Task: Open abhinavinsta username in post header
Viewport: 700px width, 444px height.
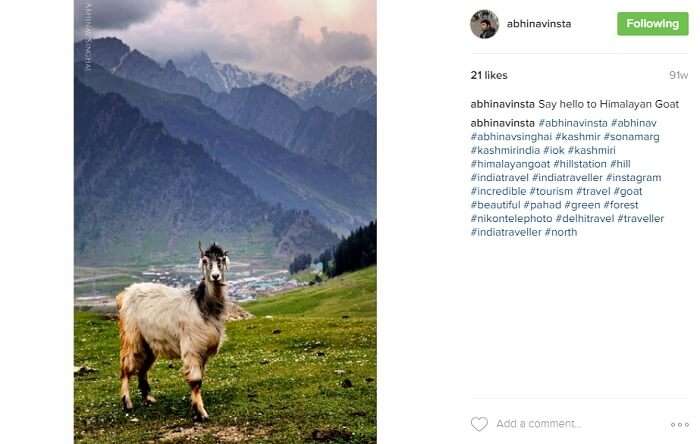Action: pyautogui.click(x=539, y=24)
